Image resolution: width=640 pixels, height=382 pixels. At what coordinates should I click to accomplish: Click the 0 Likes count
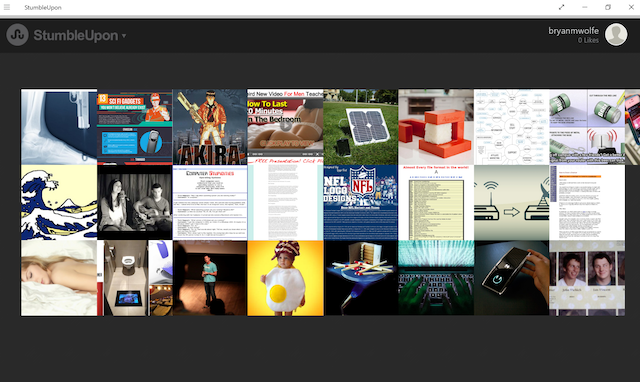(588, 40)
